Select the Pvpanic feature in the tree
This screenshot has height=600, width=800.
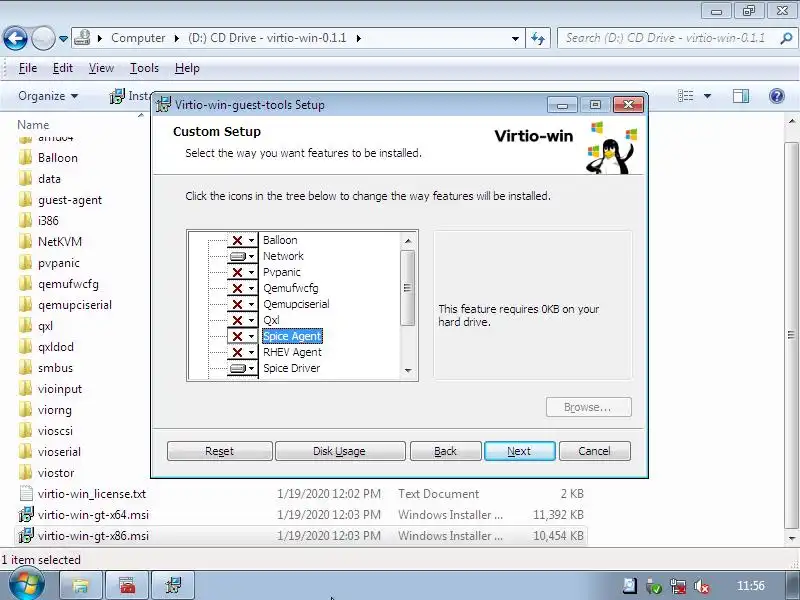(x=282, y=272)
